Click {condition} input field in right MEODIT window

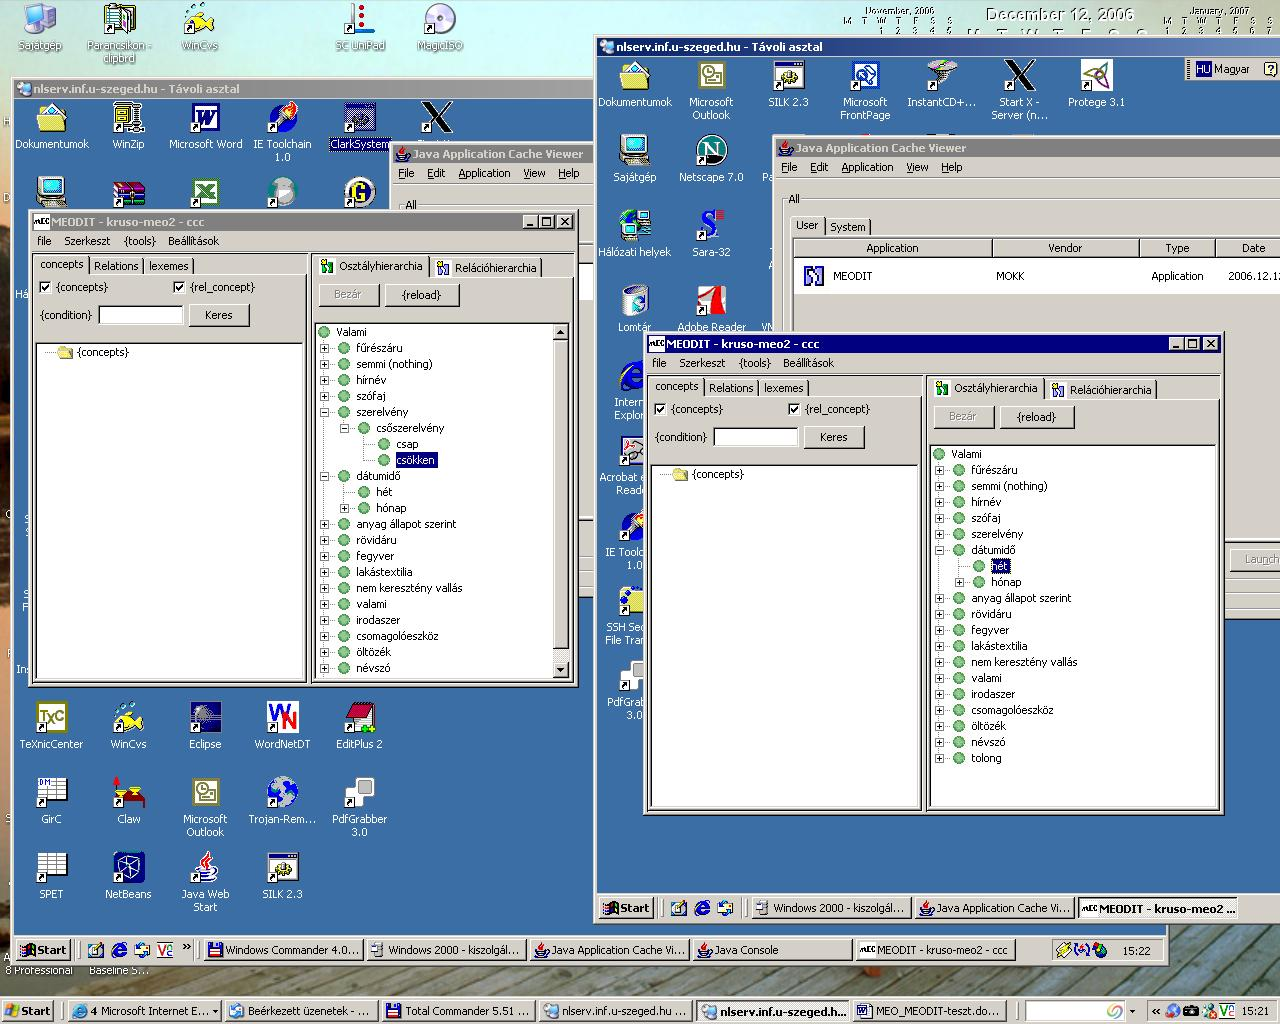[756, 437]
